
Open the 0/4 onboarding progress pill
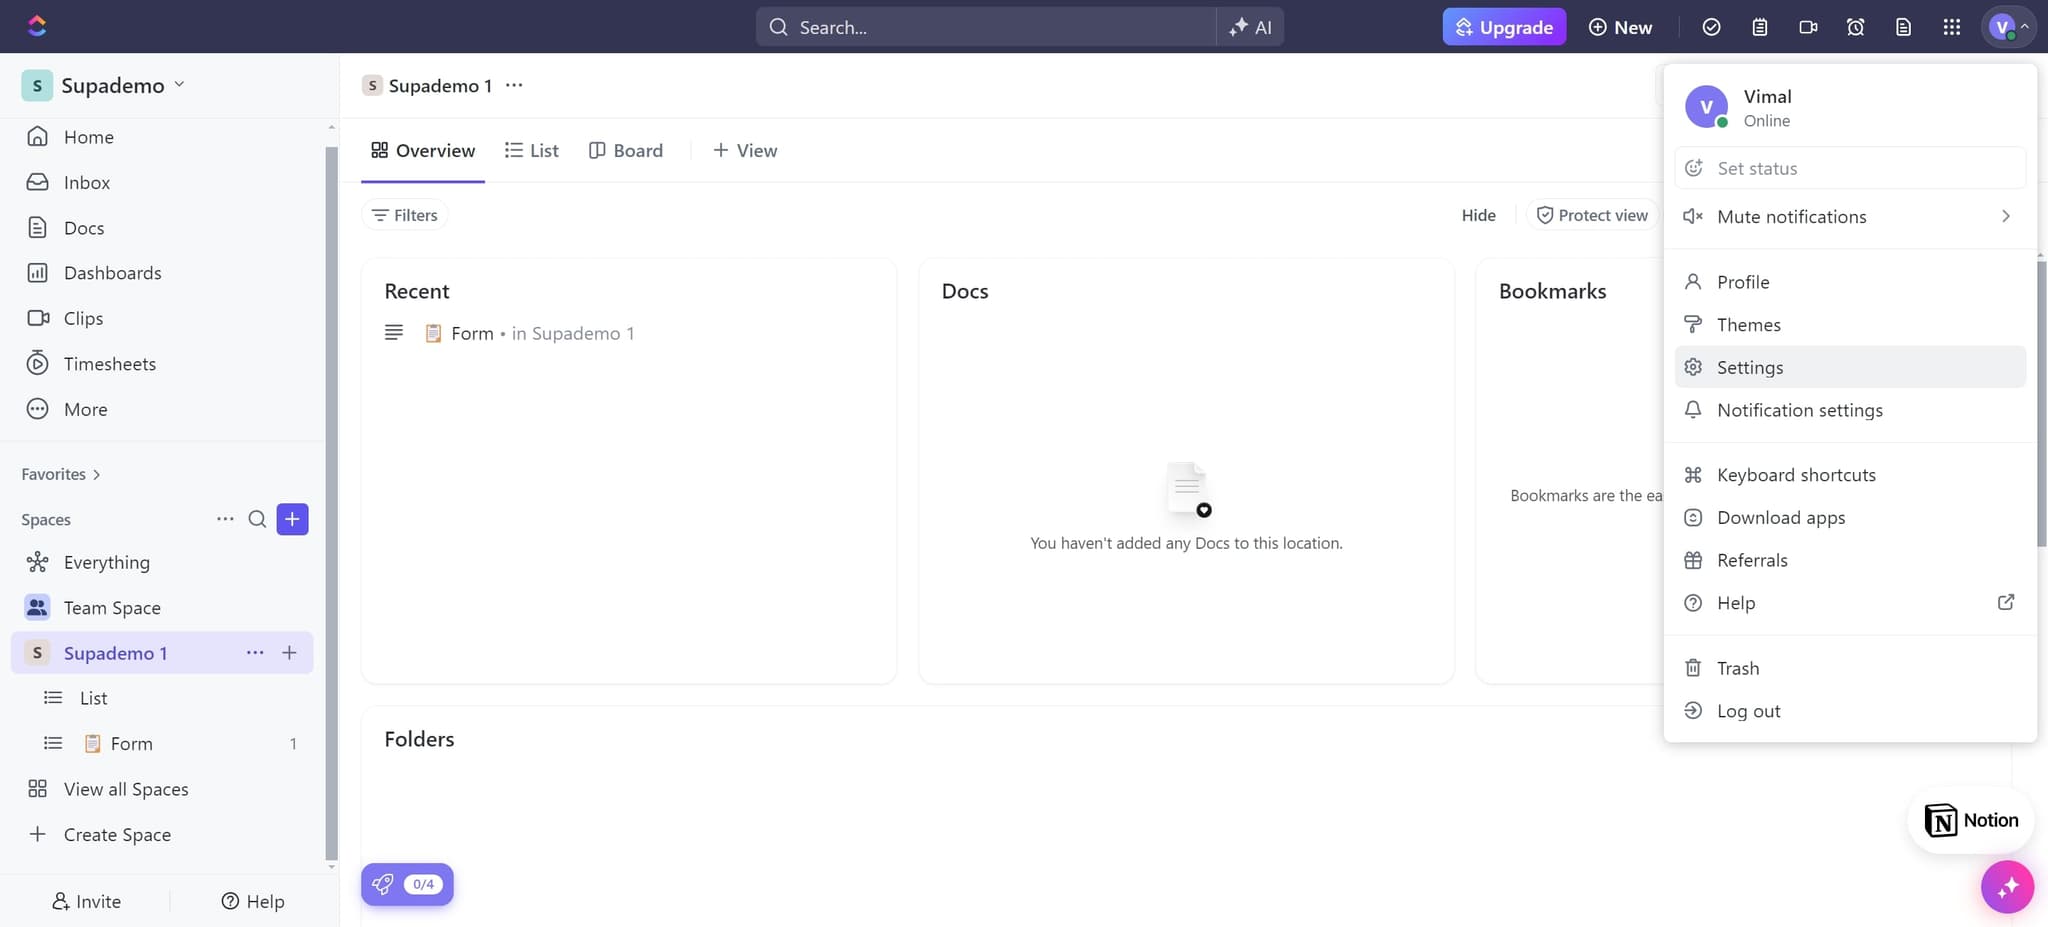[x=407, y=884]
